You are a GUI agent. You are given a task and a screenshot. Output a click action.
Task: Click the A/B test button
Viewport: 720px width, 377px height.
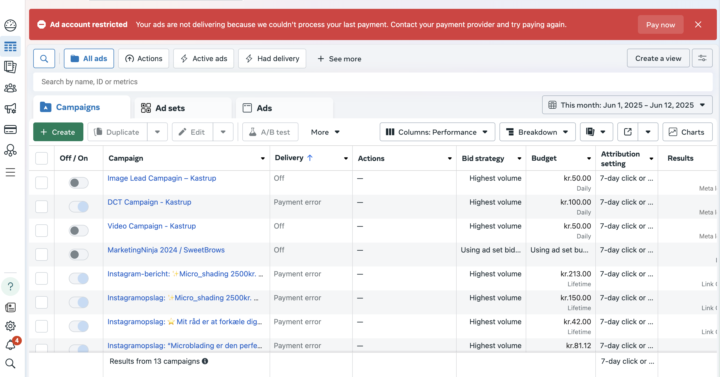270,132
